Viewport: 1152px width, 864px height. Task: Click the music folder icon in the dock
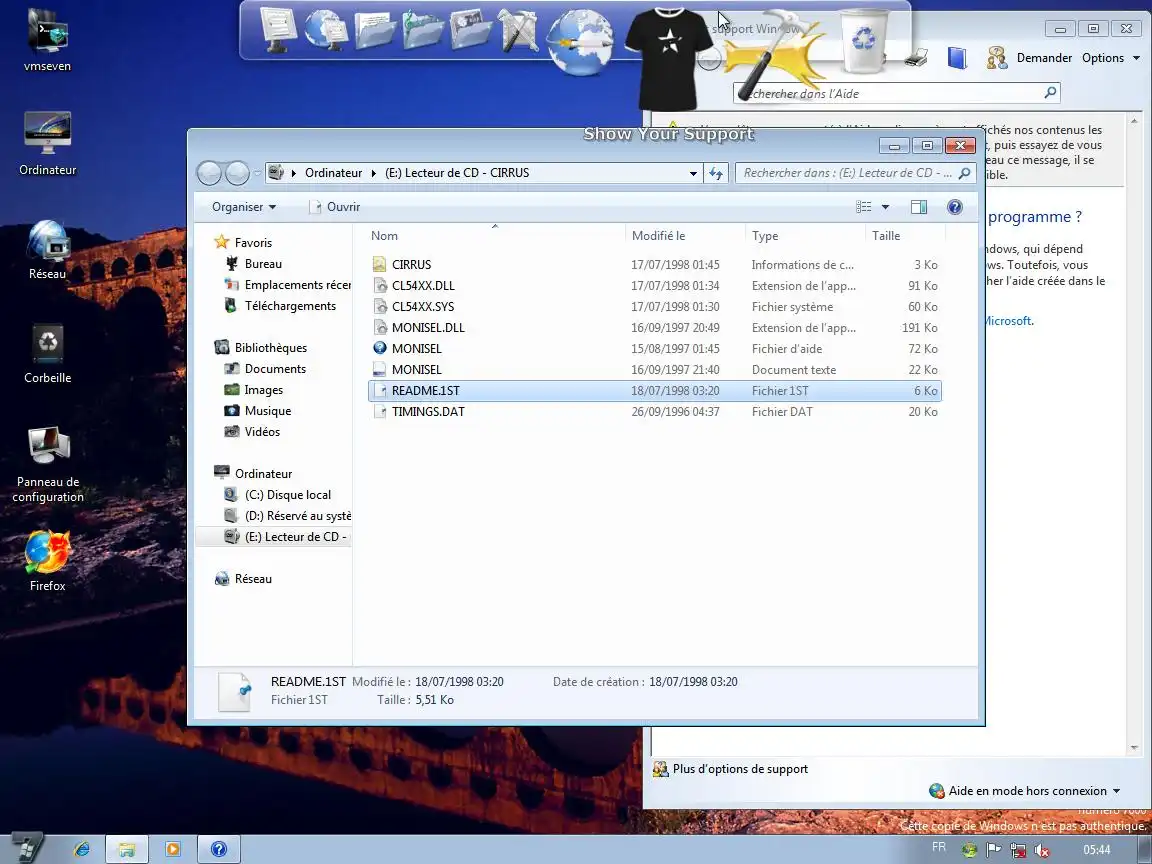pos(422,29)
